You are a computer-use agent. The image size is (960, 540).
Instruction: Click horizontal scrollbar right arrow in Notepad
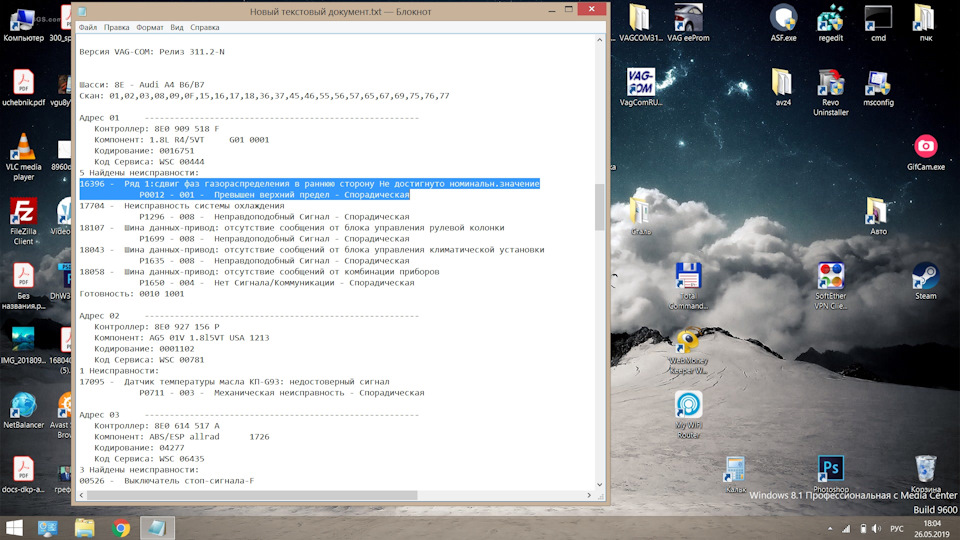coord(589,495)
